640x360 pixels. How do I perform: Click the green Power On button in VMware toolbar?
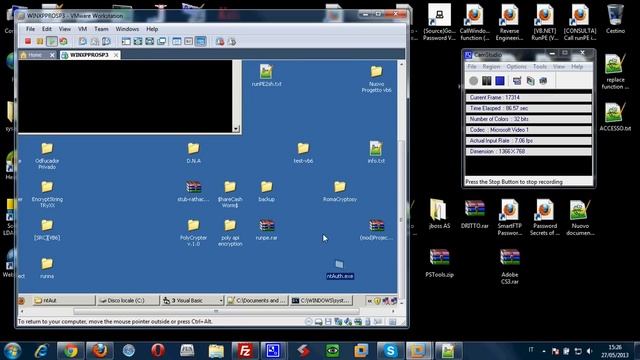click(51, 41)
